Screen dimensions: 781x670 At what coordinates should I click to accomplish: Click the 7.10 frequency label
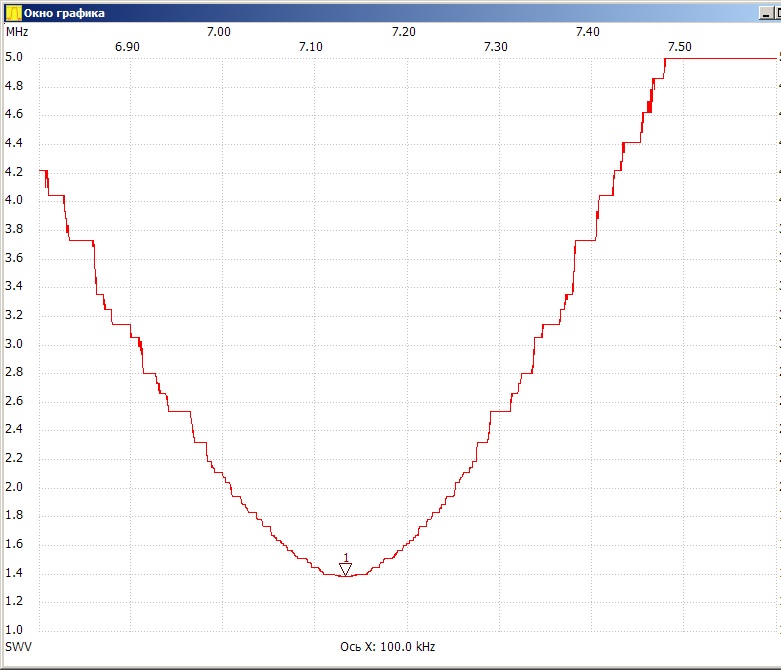[x=311, y=47]
